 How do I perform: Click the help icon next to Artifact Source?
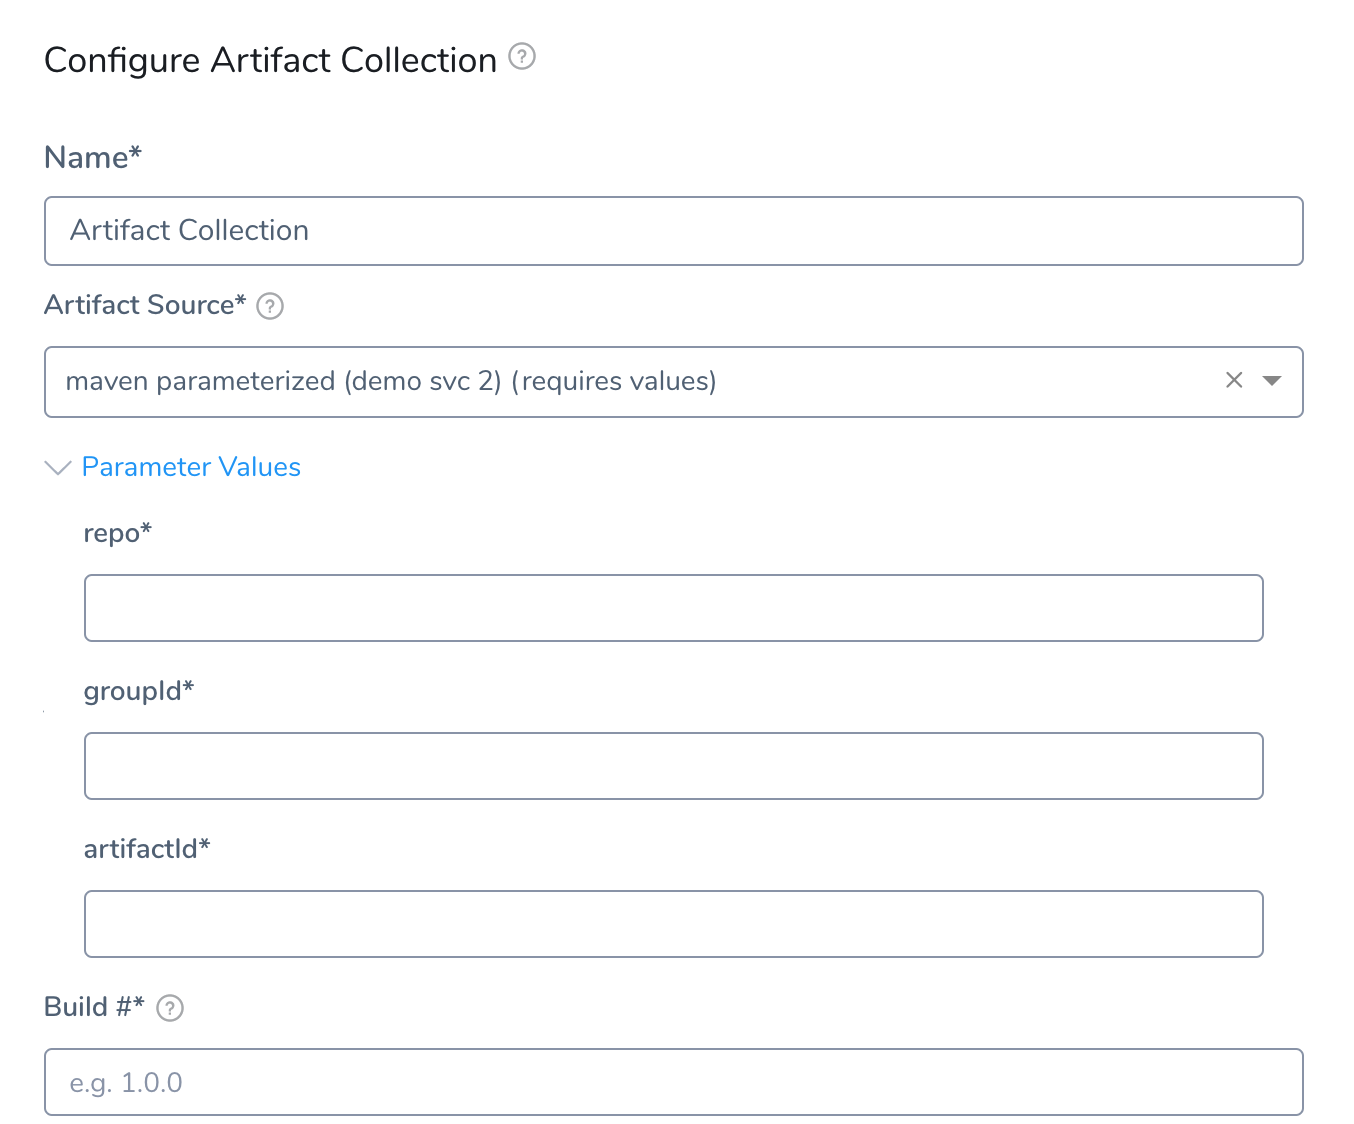coord(270,305)
